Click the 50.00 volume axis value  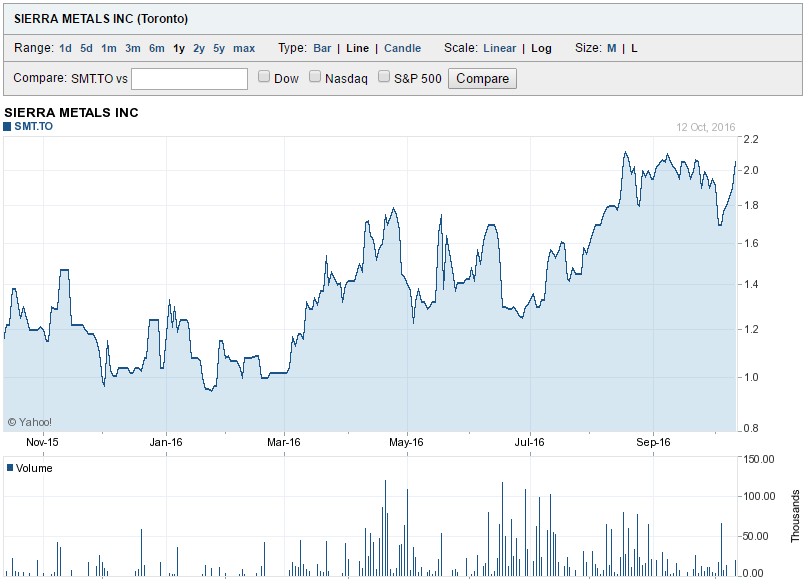click(756, 537)
